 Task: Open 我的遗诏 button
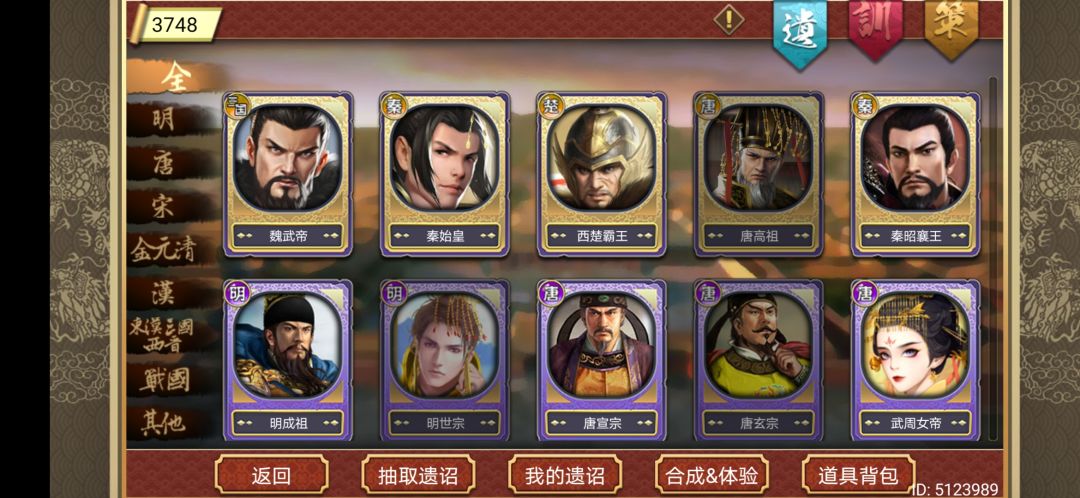tap(565, 475)
